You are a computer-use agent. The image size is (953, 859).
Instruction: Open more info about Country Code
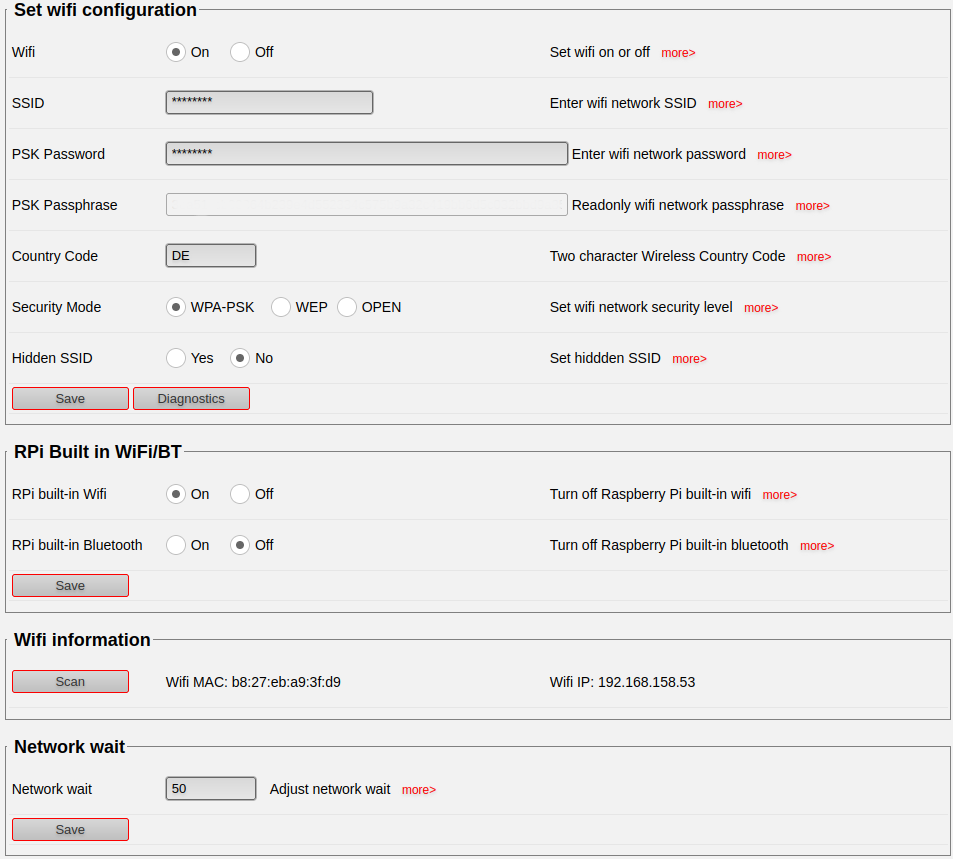814,256
